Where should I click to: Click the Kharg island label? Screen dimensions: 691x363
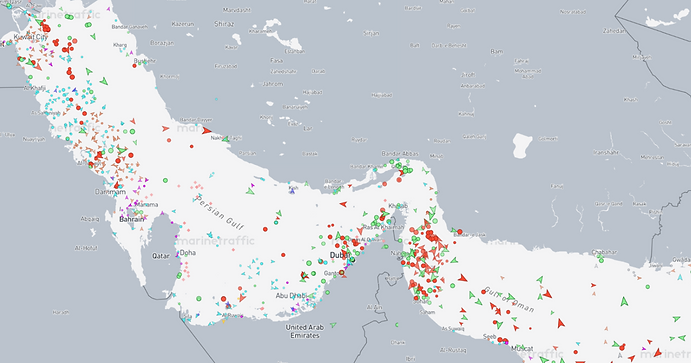point(120,45)
